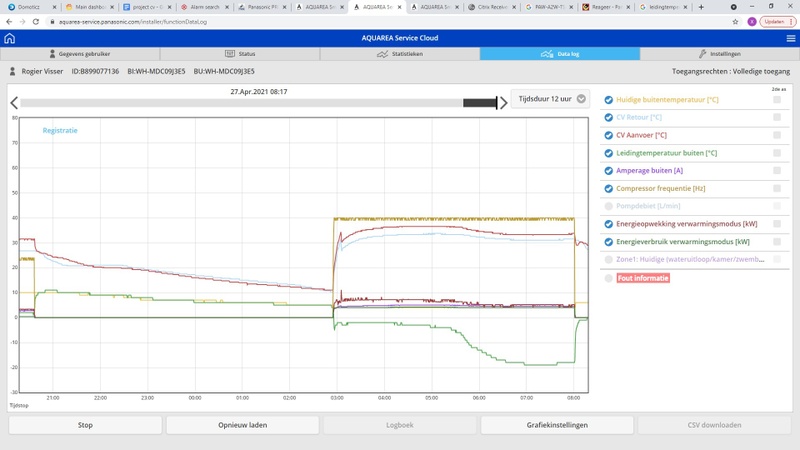Image resolution: width=800 pixels, height=450 pixels.
Task: Toggle Energieopwekking verwarmingsmodus series
Action: [609, 224]
